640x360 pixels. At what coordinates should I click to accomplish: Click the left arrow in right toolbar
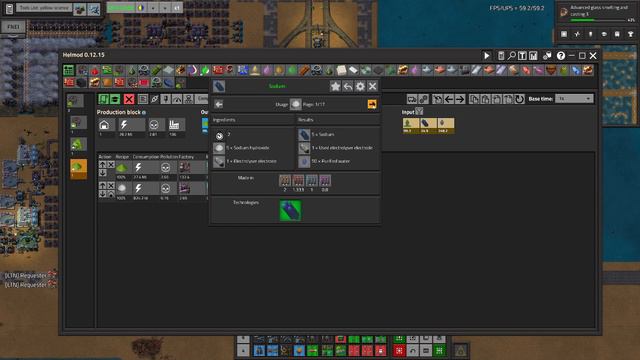click(x=449, y=99)
